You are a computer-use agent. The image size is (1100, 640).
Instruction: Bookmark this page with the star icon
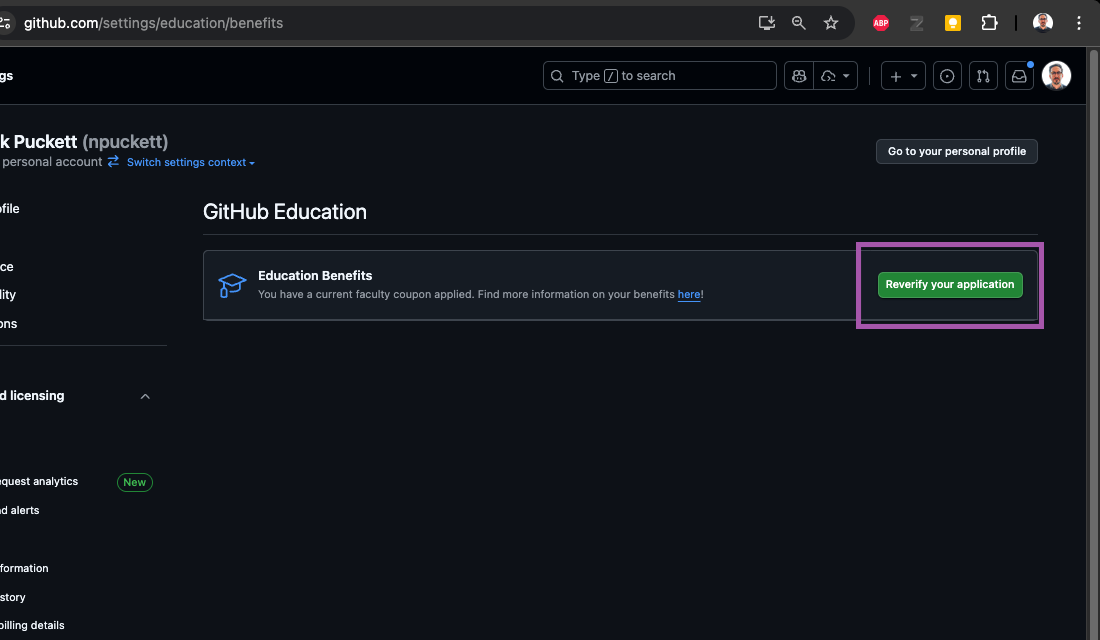[x=831, y=23]
